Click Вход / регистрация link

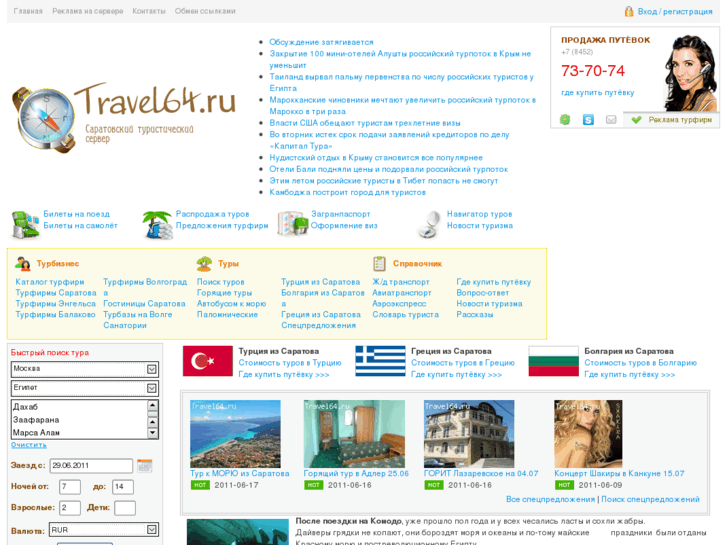point(675,12)
